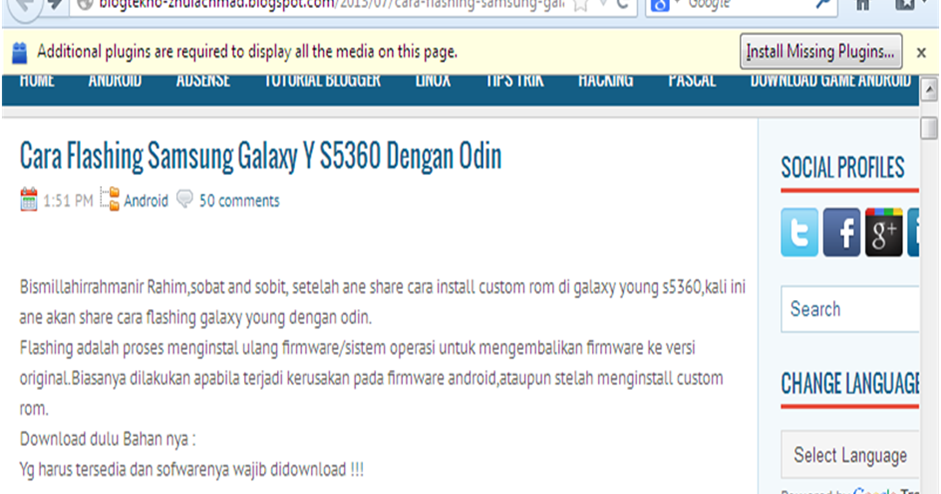
Task: Click the scrollbar up arrow
Action: click(929, 91)
